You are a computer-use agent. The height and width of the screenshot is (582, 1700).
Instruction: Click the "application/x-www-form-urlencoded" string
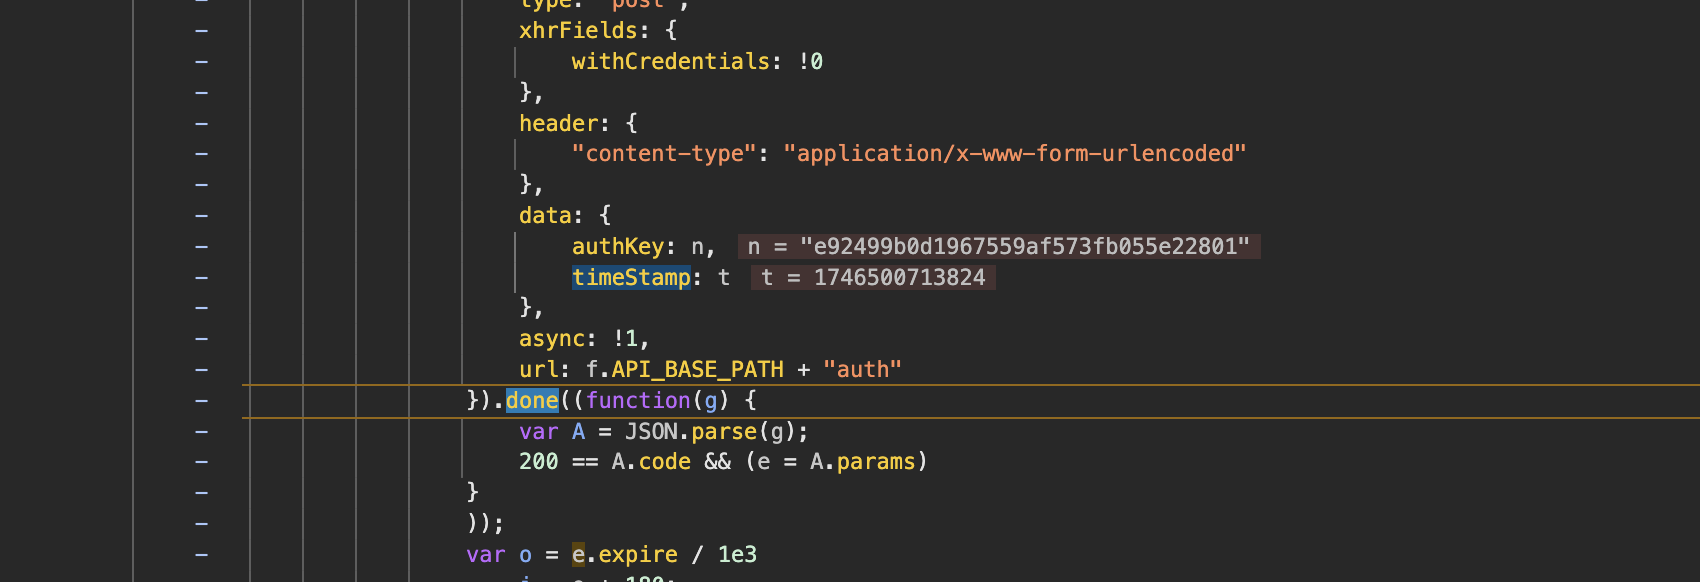[x=1014, y=154]
